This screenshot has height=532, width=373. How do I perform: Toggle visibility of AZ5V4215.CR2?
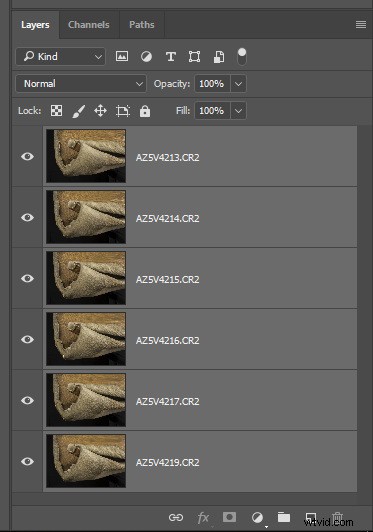[27, 278]
